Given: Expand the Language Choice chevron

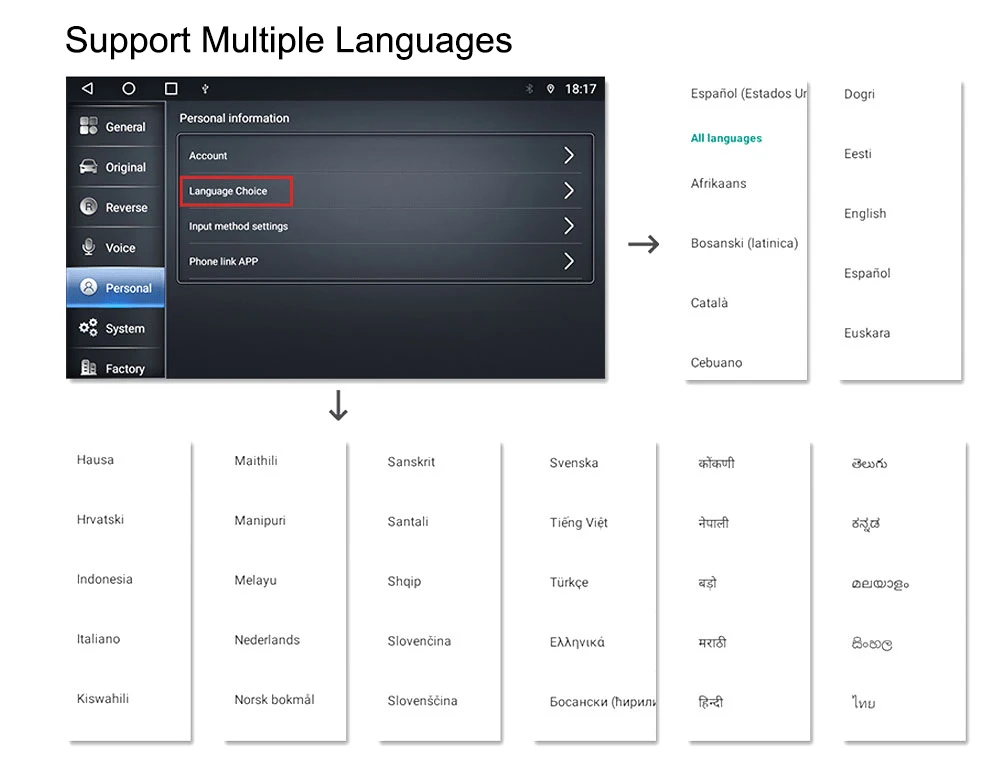Looking at the screenshot, I should pyautogui.click(x=569, y=190).
